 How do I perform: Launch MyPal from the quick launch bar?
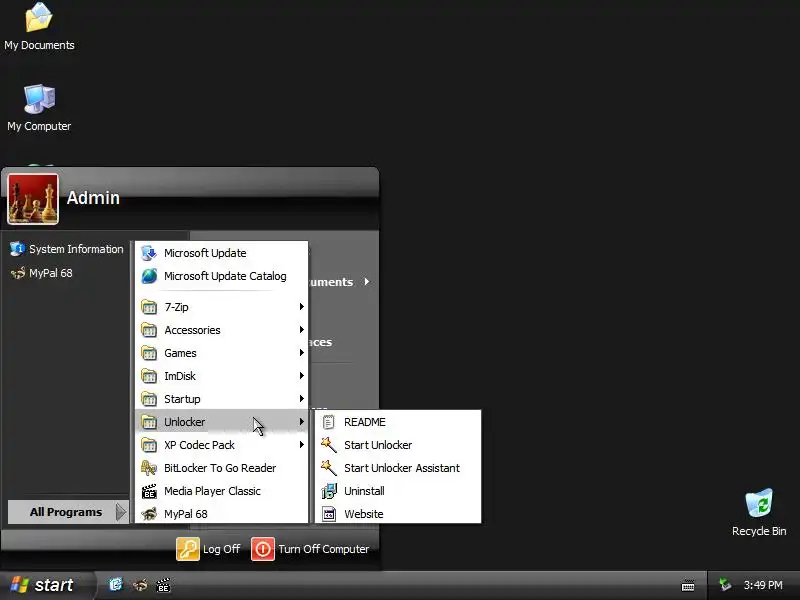pos(140,585)
